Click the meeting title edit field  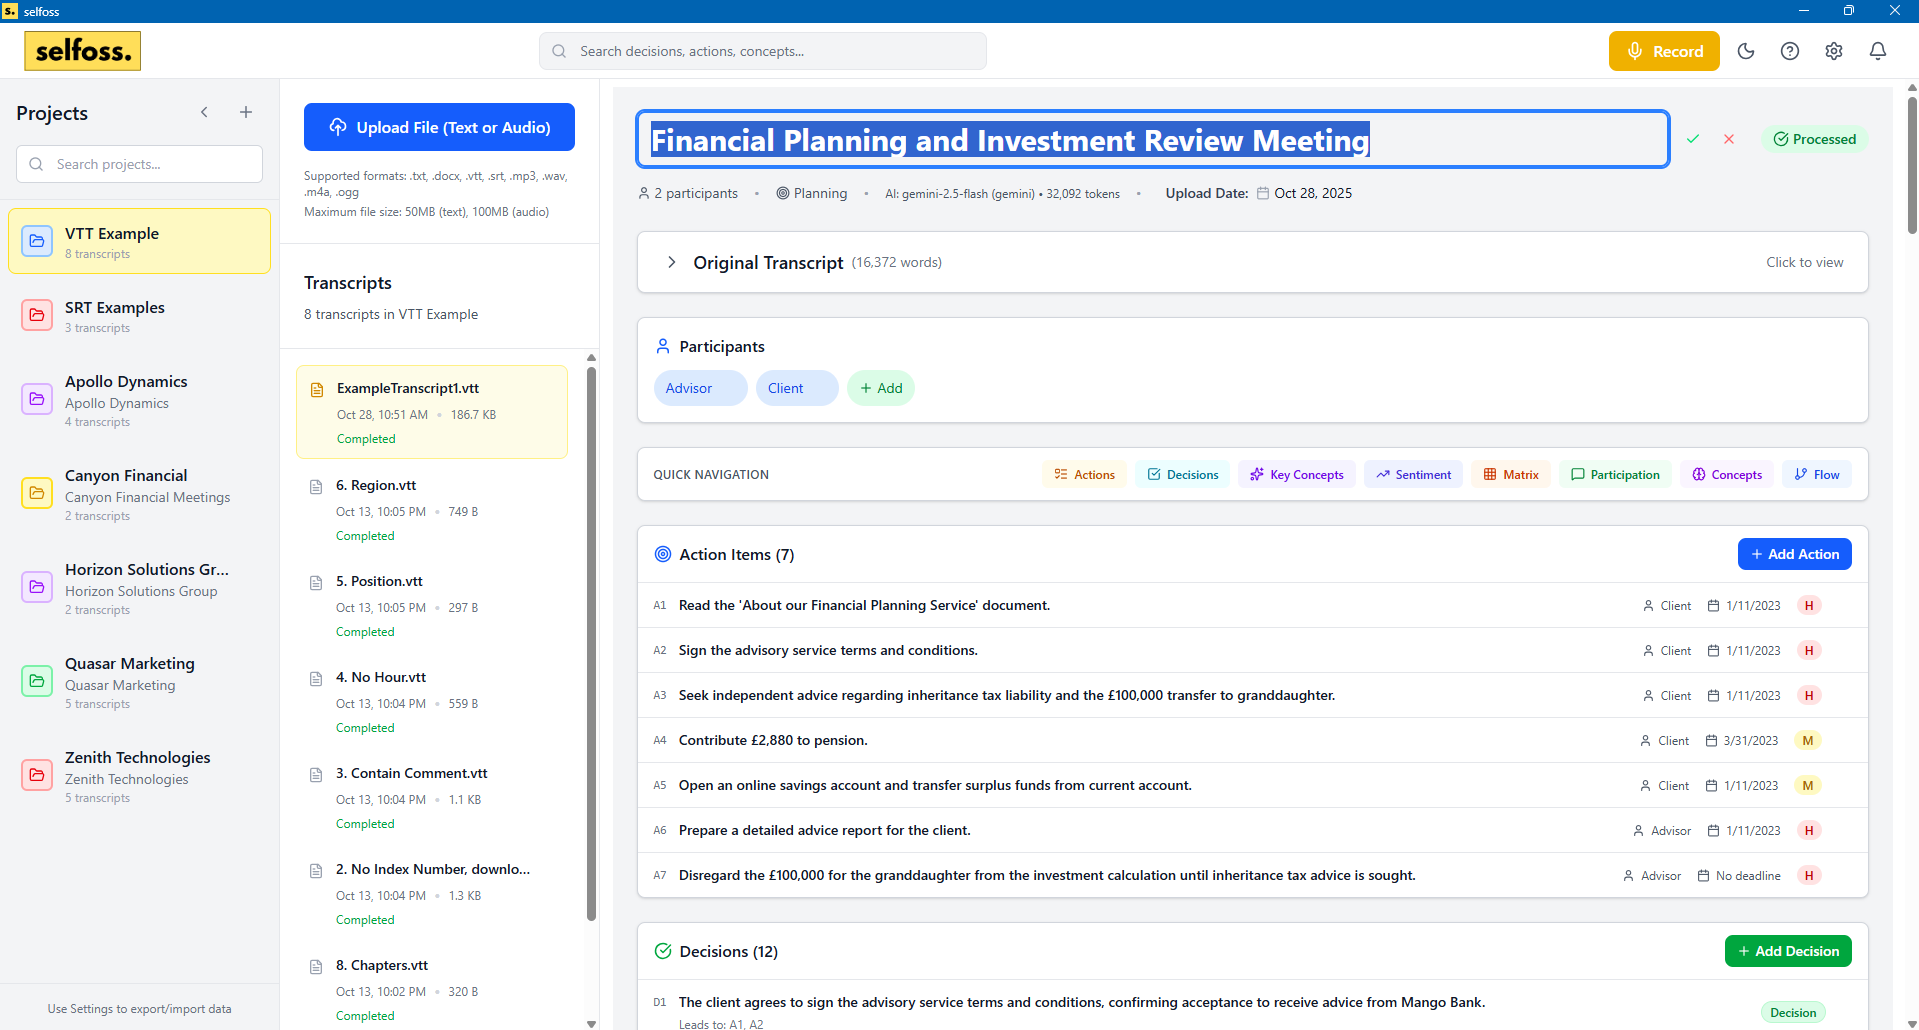1153,139
